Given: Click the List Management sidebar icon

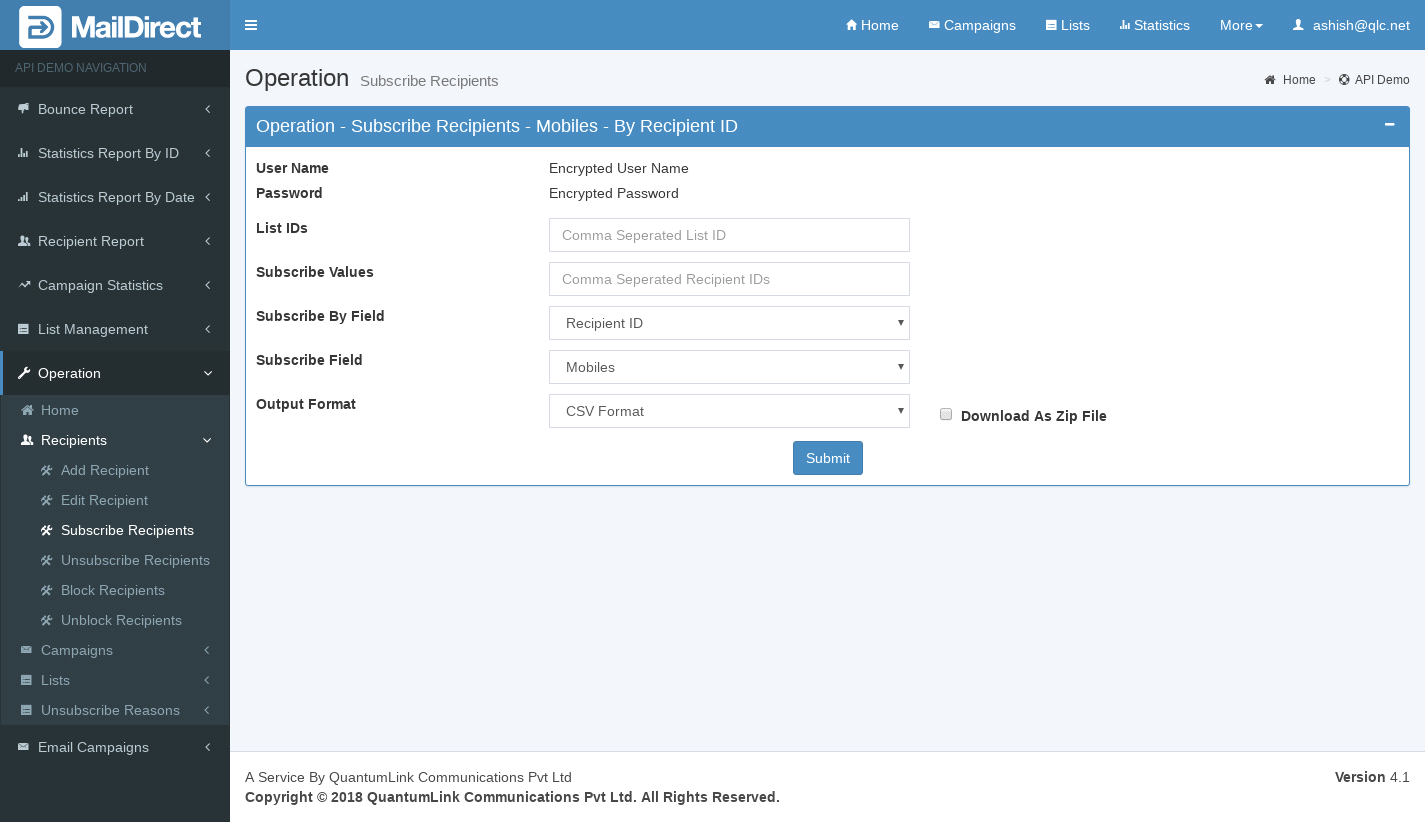Looking at the screenshot, I should pos(23,329).
